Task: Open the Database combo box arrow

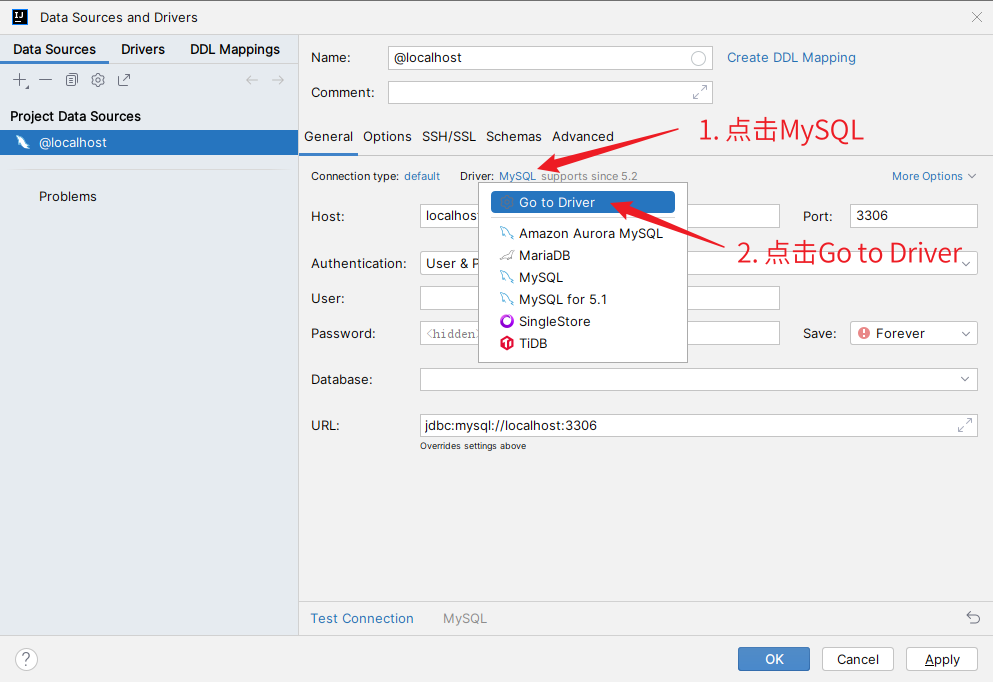Action: pos(966,379)
